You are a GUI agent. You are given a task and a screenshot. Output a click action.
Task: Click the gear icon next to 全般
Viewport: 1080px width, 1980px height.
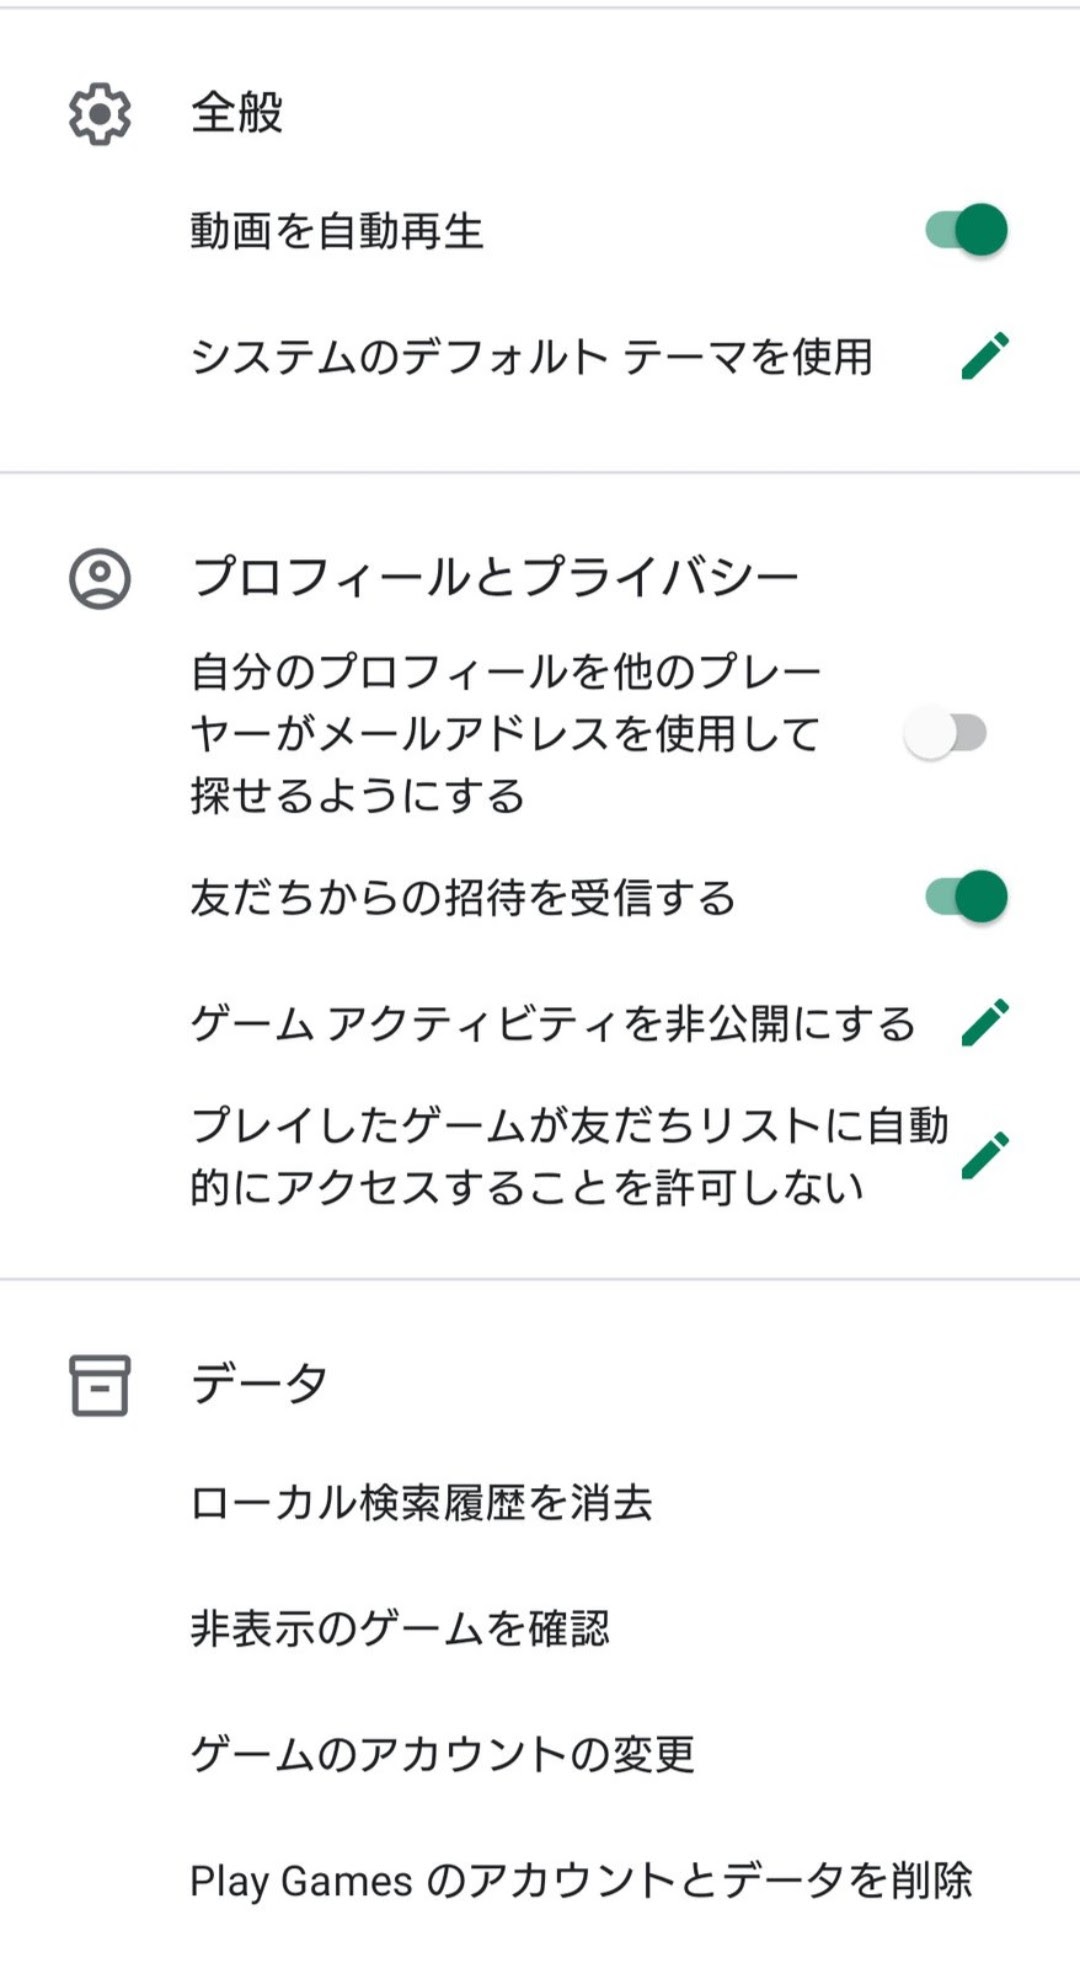click(x=100, y=114)
